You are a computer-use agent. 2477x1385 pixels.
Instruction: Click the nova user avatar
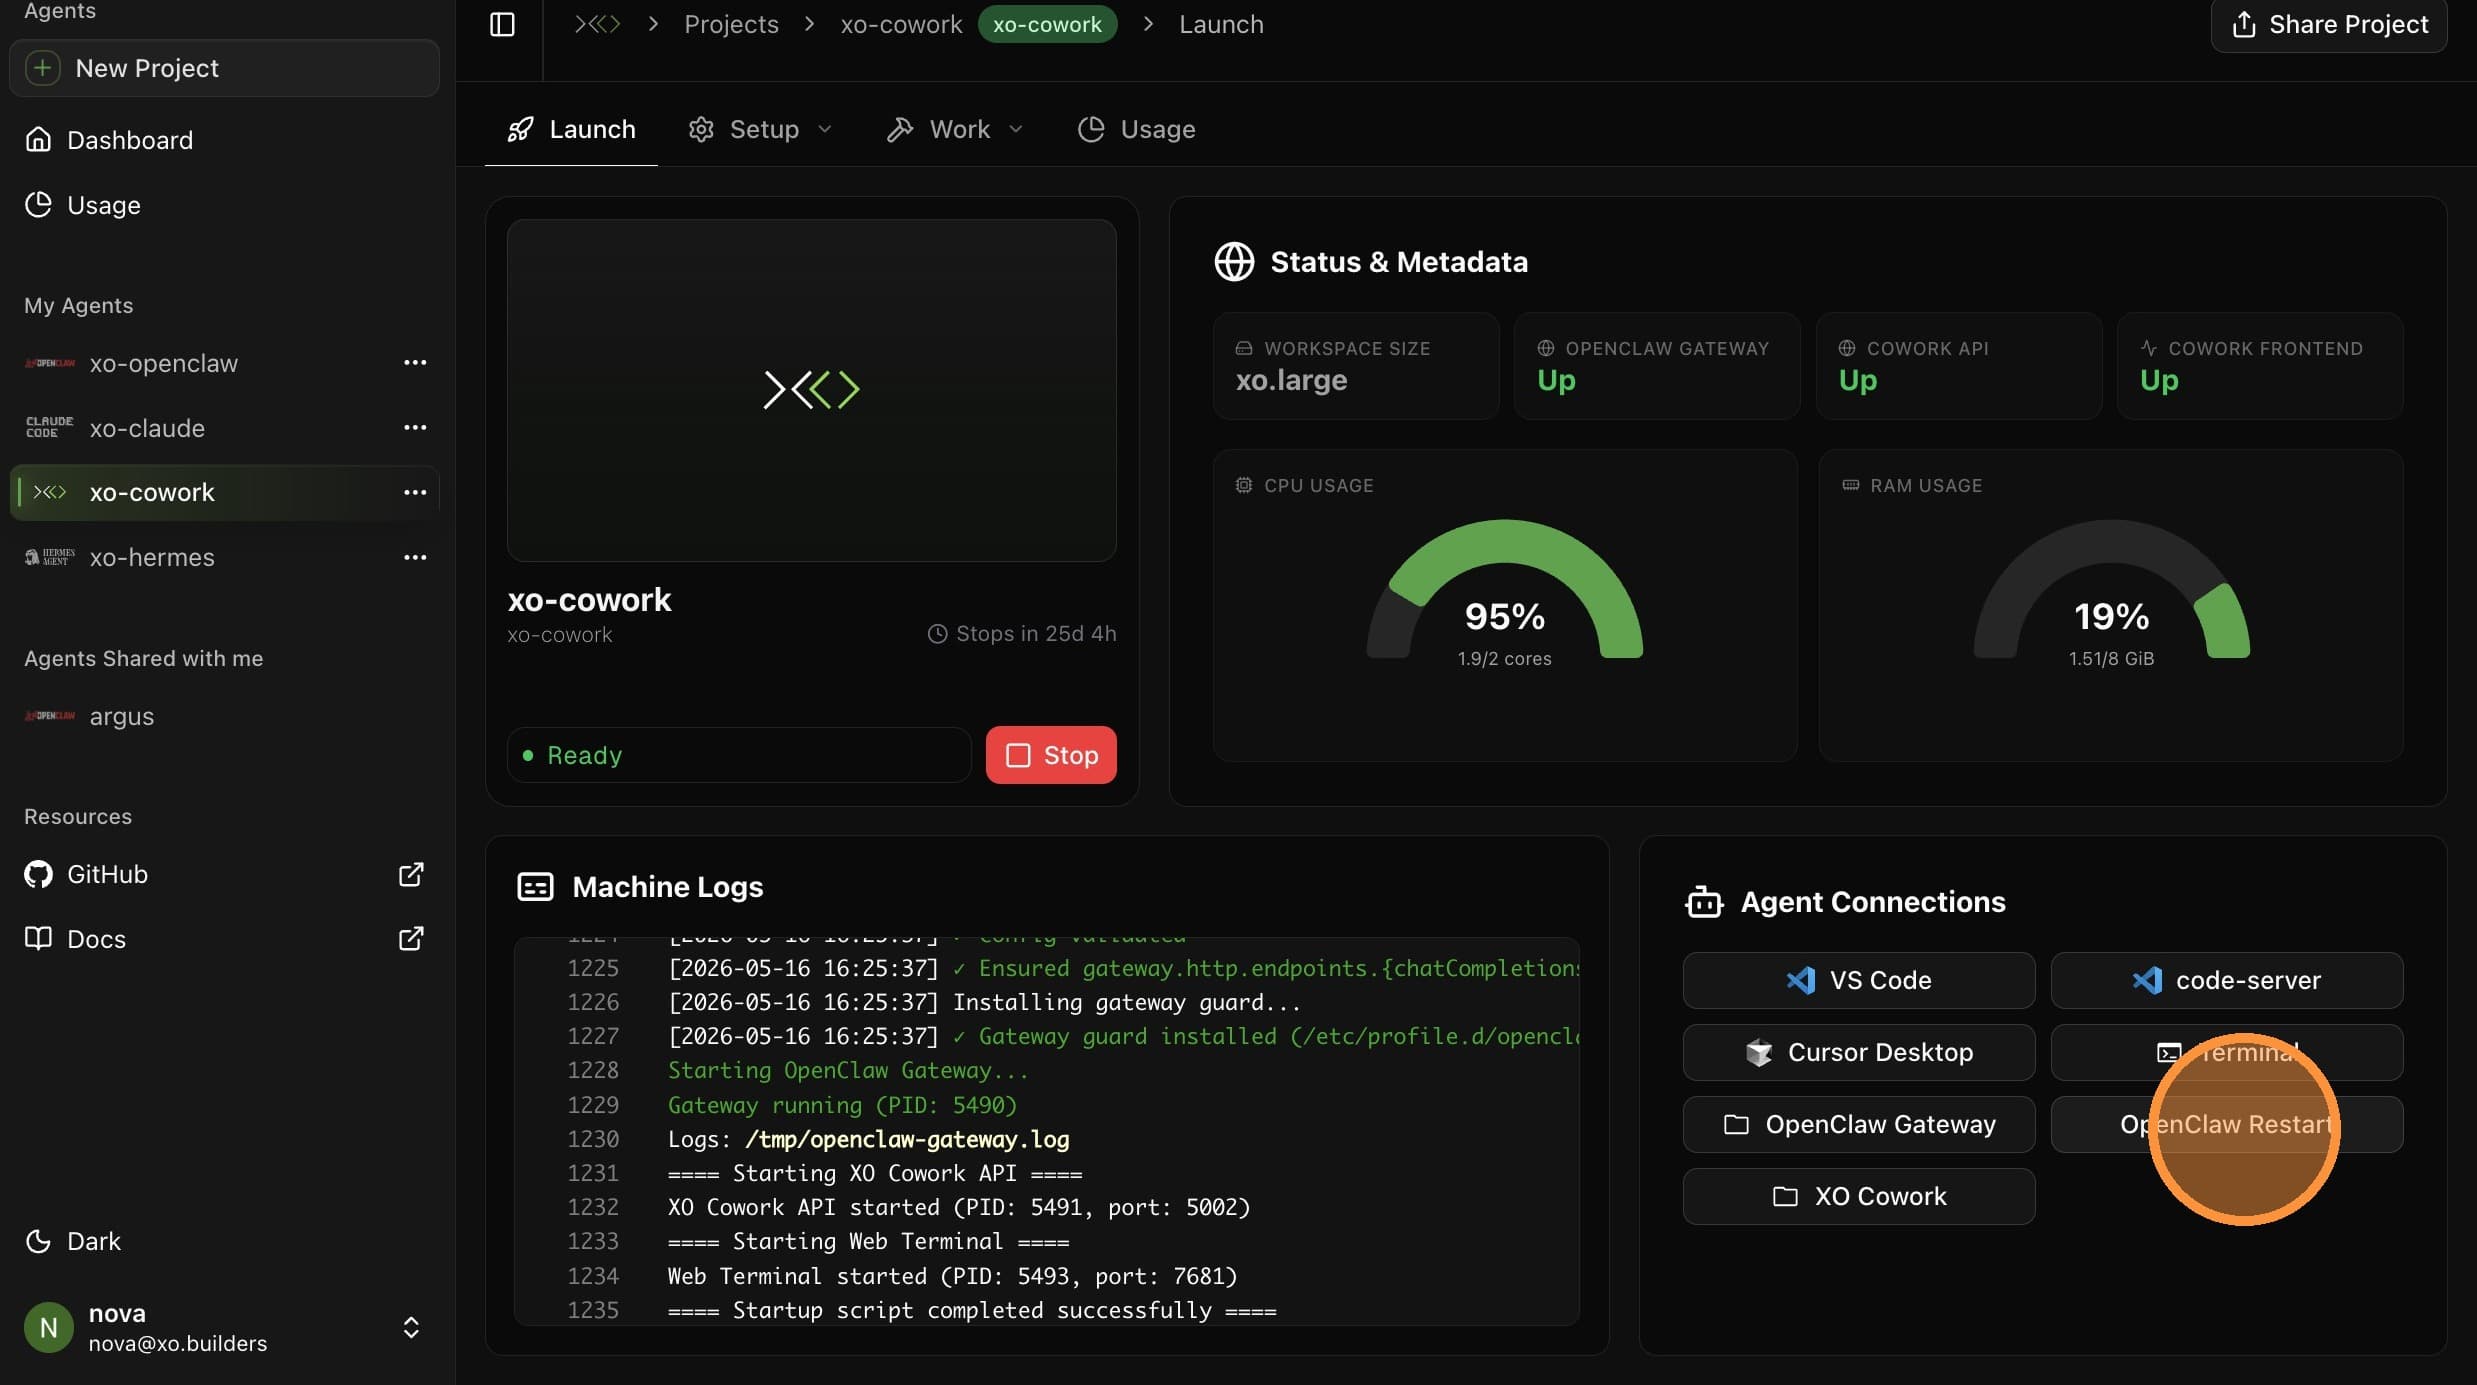(x=48, y=1328)
